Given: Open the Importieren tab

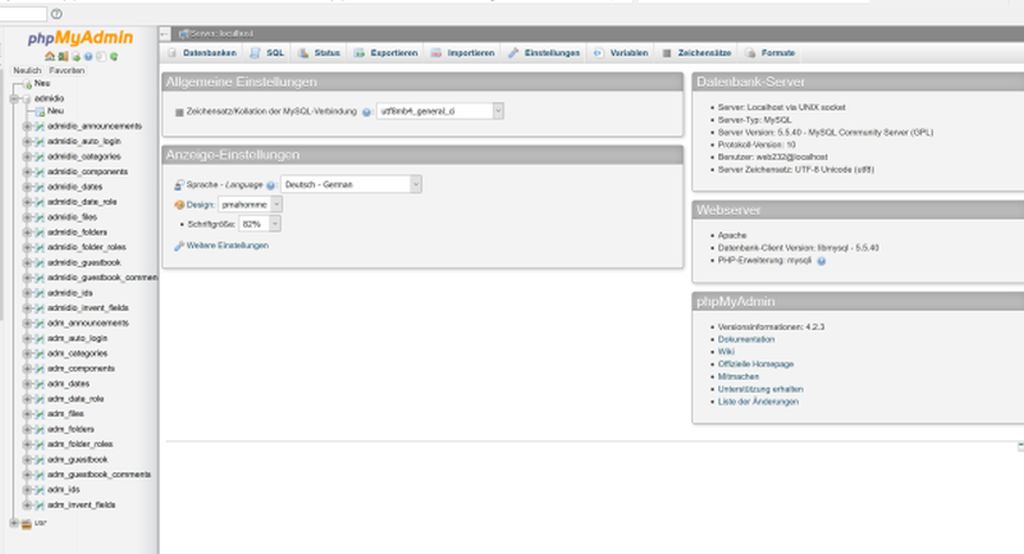Looking at the screenshot, I should point(463,53).
